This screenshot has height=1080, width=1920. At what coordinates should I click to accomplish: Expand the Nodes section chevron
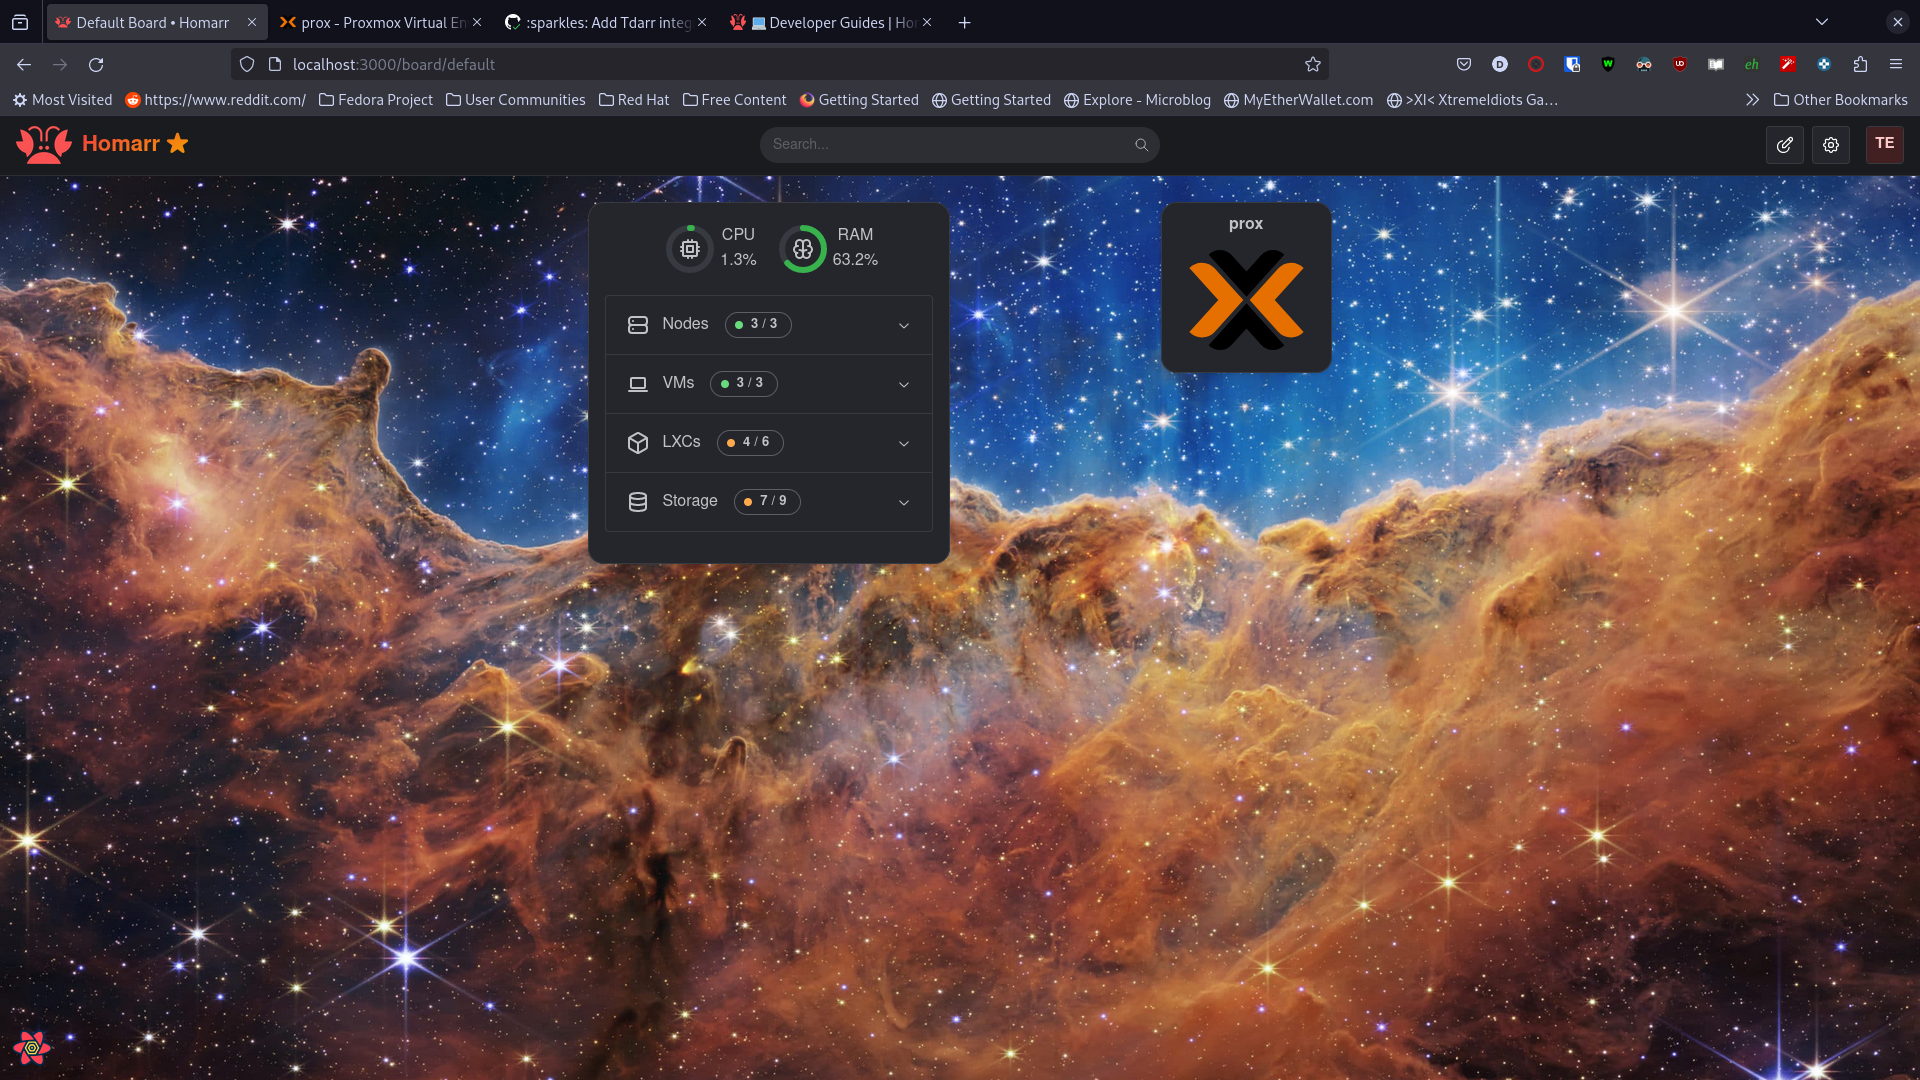(x=904, y=326)
